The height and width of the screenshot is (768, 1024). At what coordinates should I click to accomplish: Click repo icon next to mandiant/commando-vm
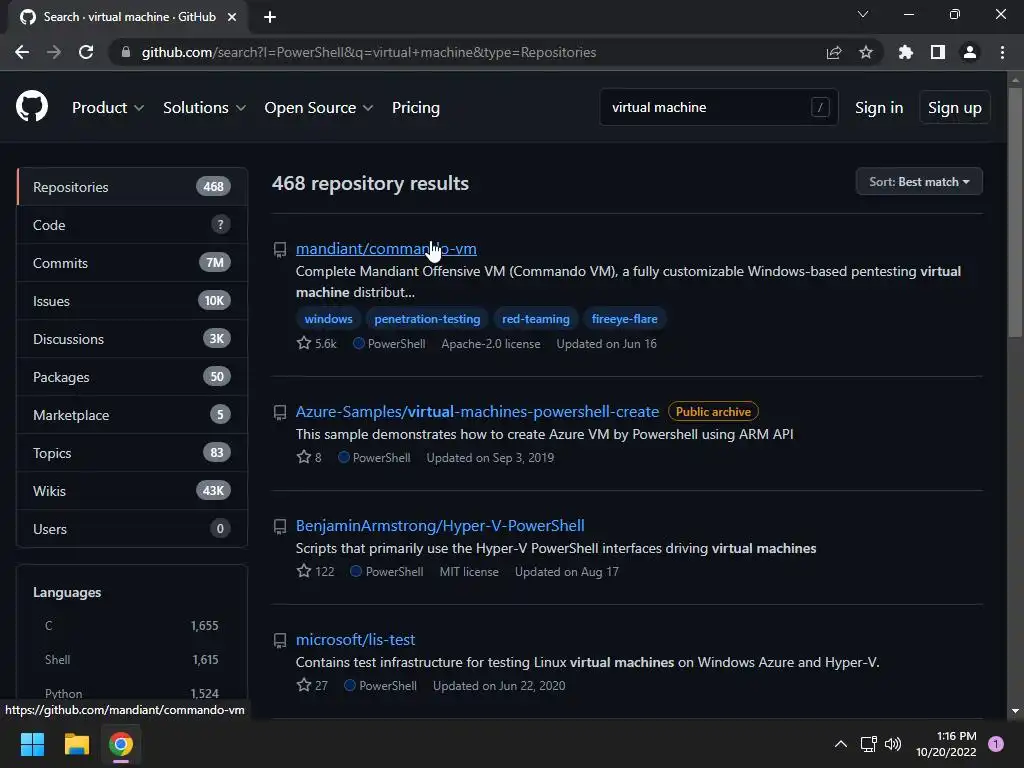[x=280, y=249]
